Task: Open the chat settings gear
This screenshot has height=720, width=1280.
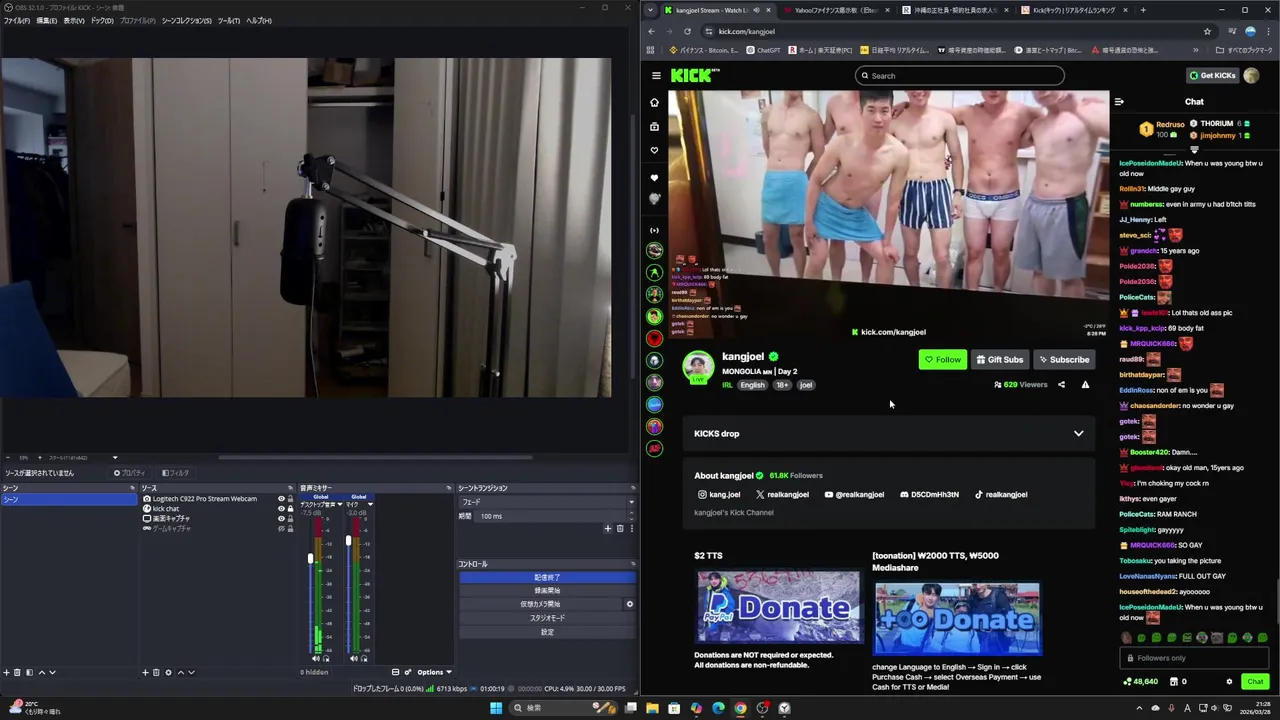Action: 1229,681
